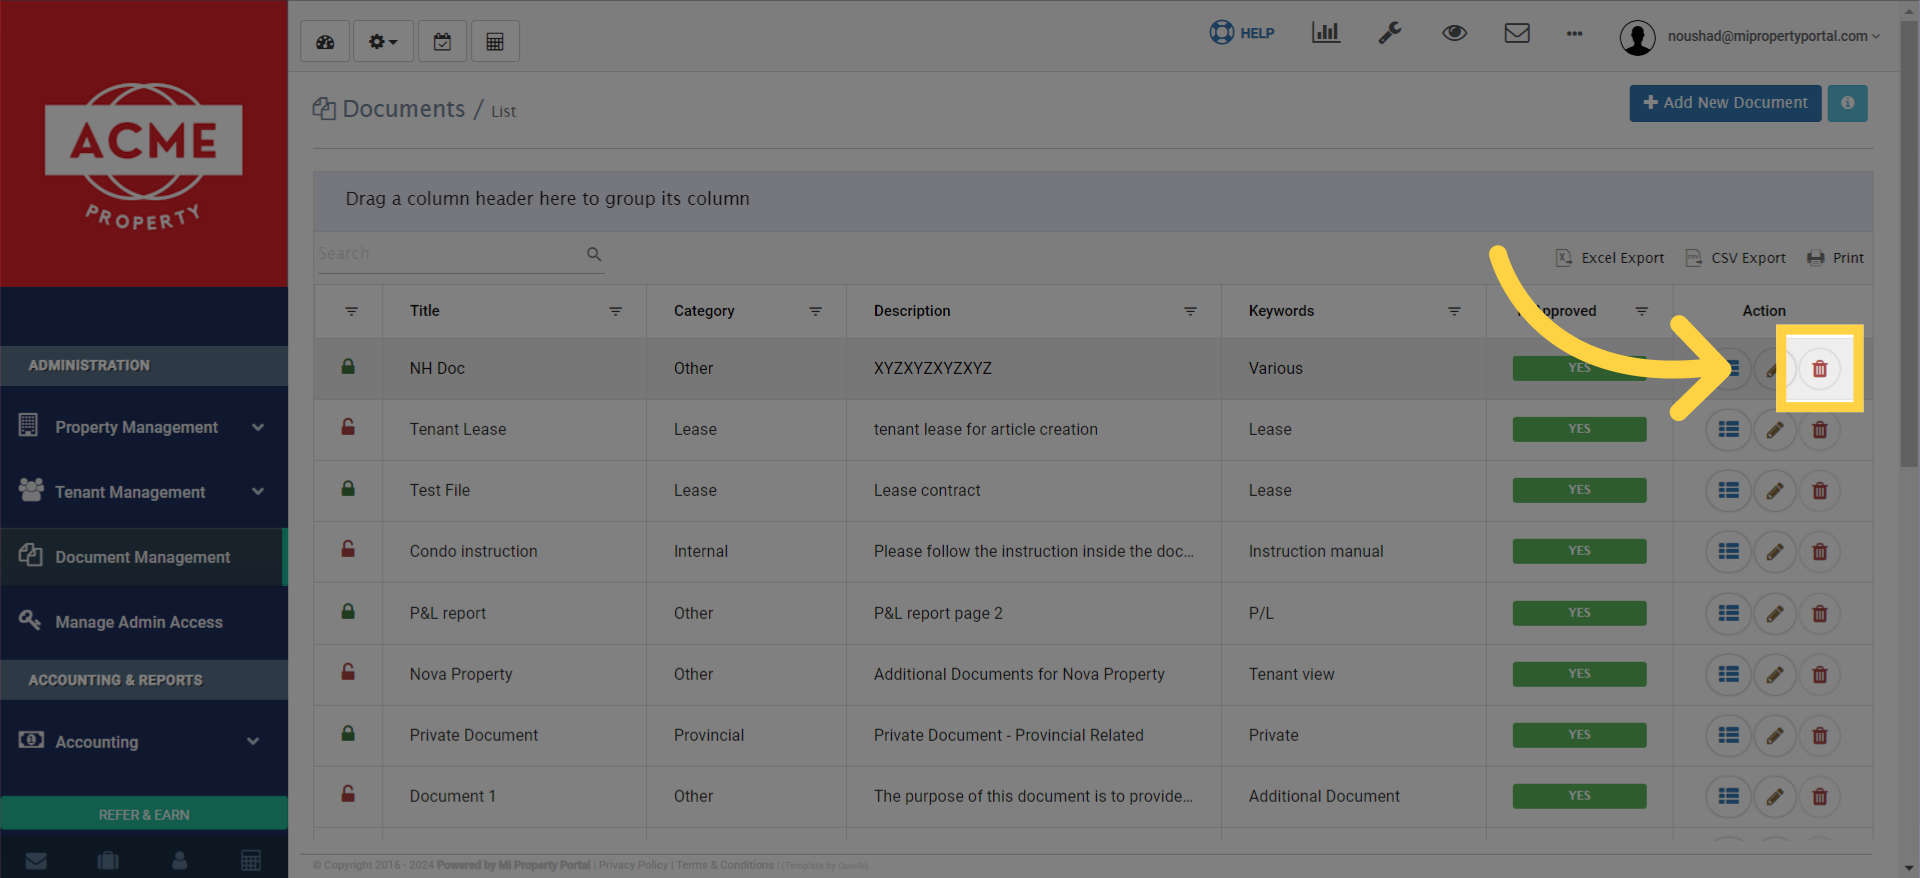
Task: Open the Keywords column filter
Action: pos(1454,311)
